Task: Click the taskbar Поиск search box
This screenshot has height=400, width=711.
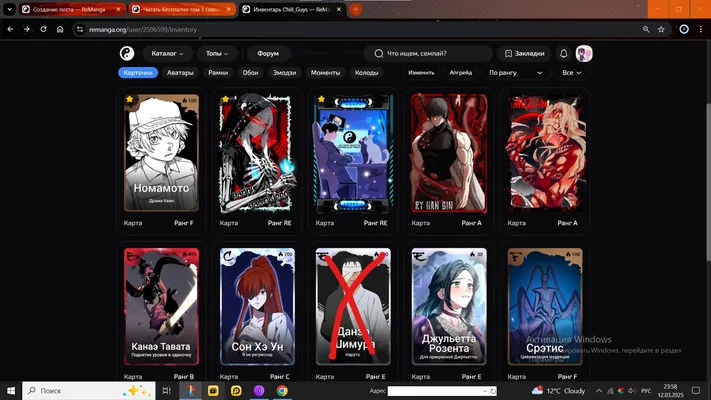Action: pos(89,390)
